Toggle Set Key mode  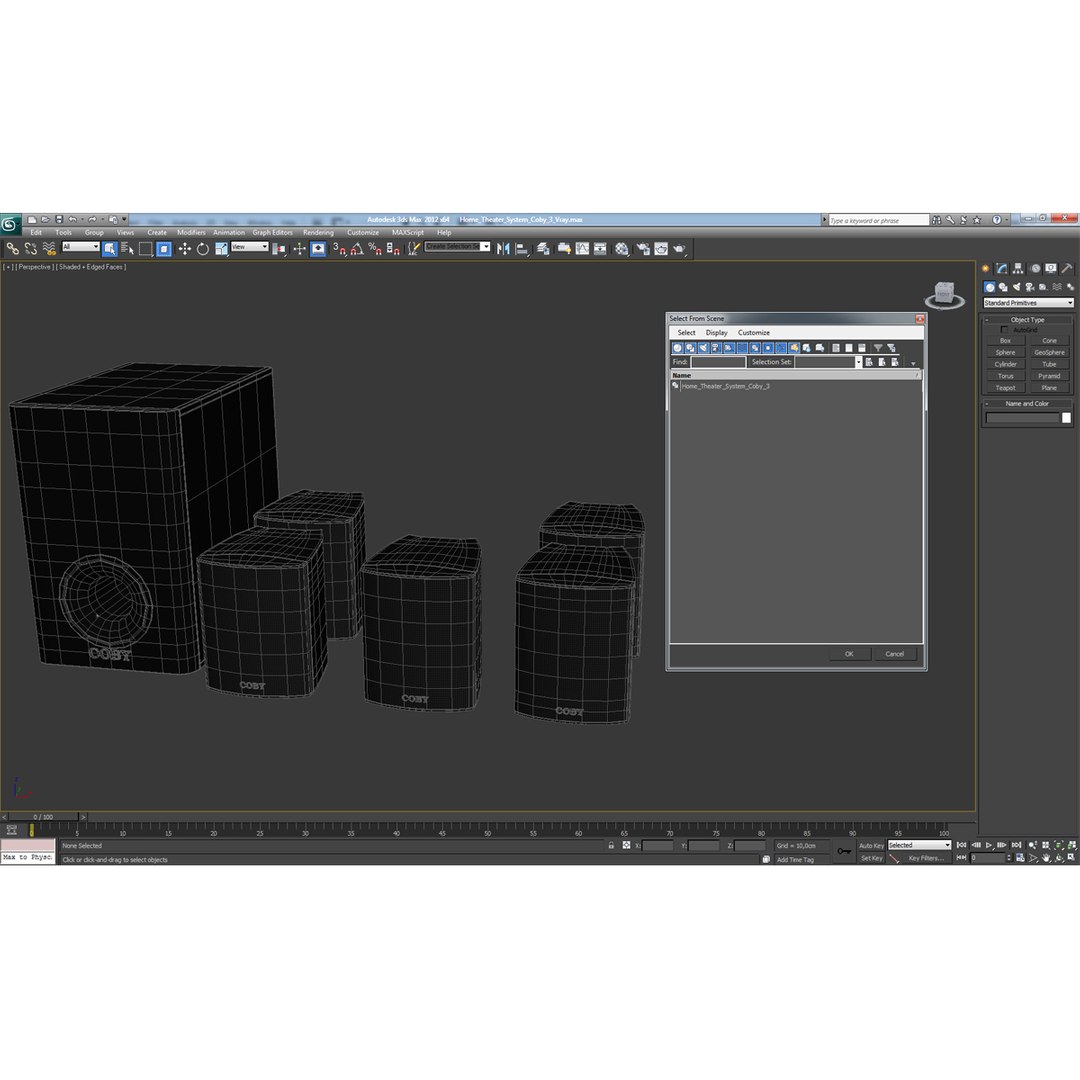871,858
